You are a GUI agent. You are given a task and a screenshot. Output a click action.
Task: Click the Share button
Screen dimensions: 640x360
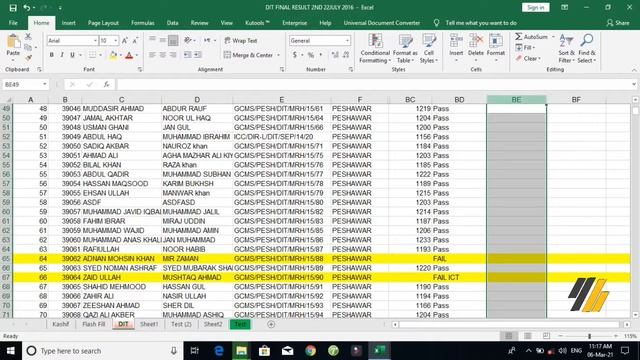[x=618, y=23]
